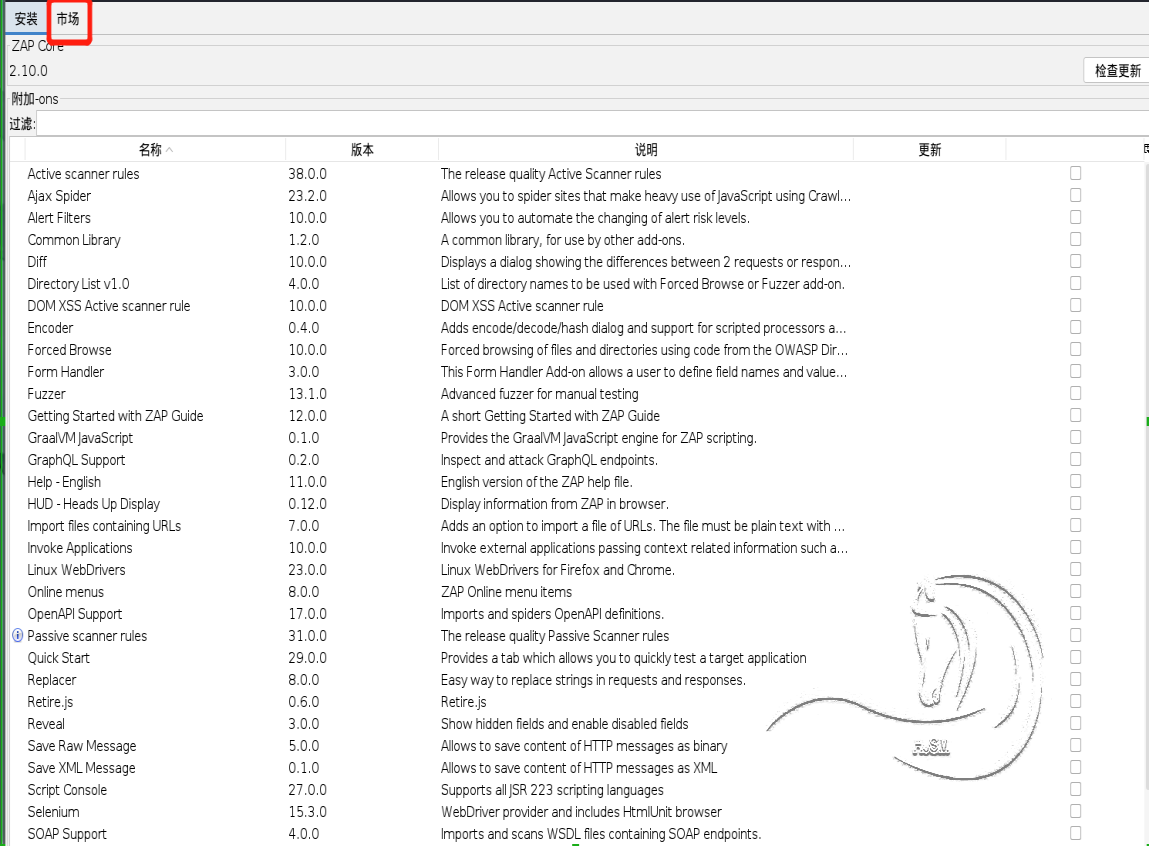Enable the Selenium add-on checkbox
Viewport: 1149px width, 846px height.
click(1075, 811)
